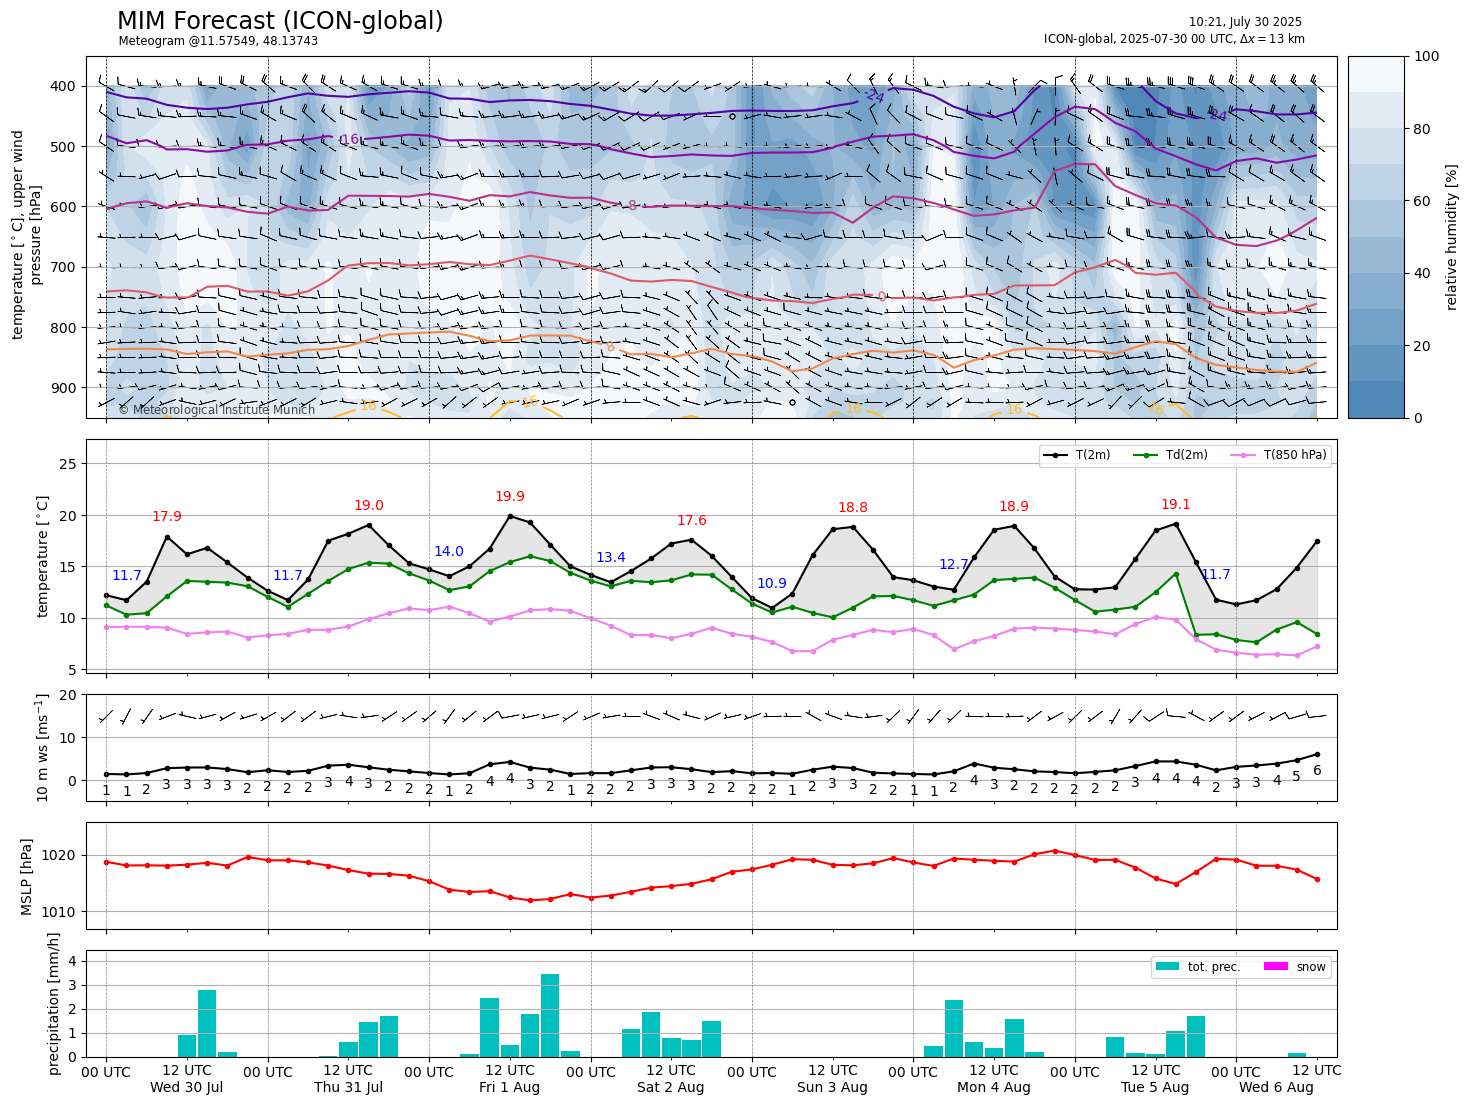
Task: Click the wind speed value 6 at the series end
Action: pos(1317,771)
